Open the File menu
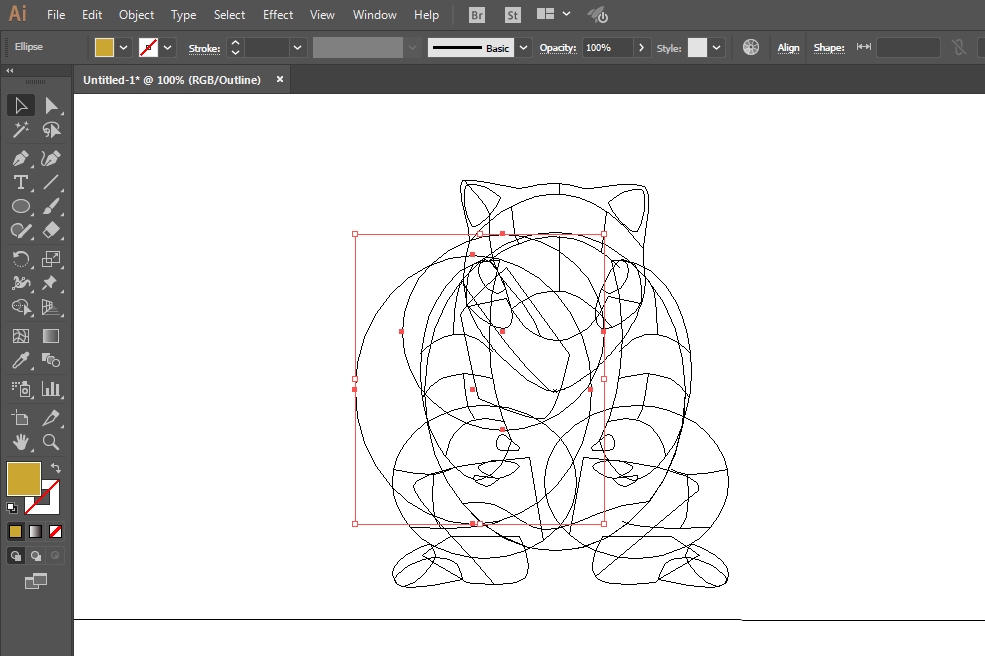The width and height of the screenshot is (985, 656). pyautogui.click(x=56, y=14)
